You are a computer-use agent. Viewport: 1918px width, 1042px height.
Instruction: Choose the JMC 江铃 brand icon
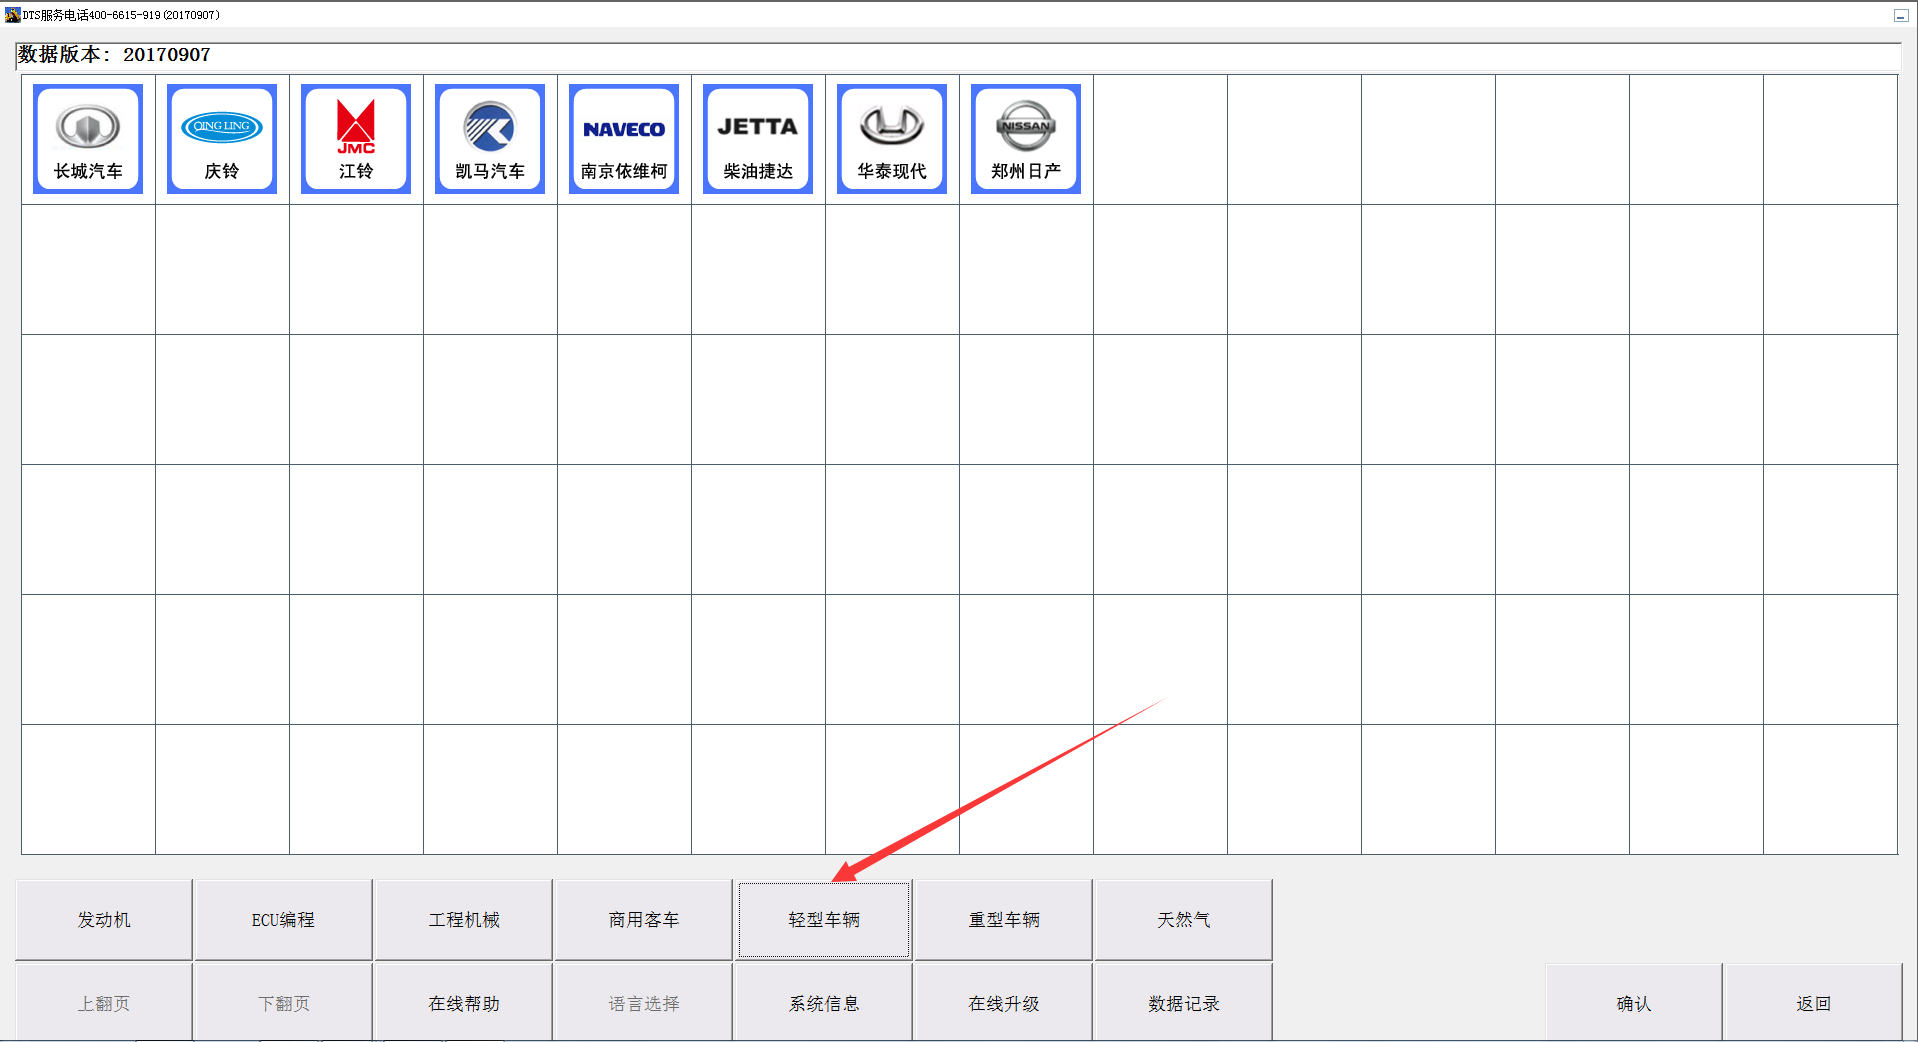(356, 139)
